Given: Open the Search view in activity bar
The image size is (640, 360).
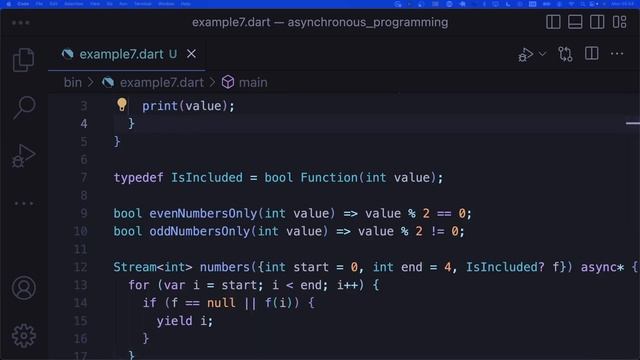Looking at the screenshot, I should click(x=24, y=107).
